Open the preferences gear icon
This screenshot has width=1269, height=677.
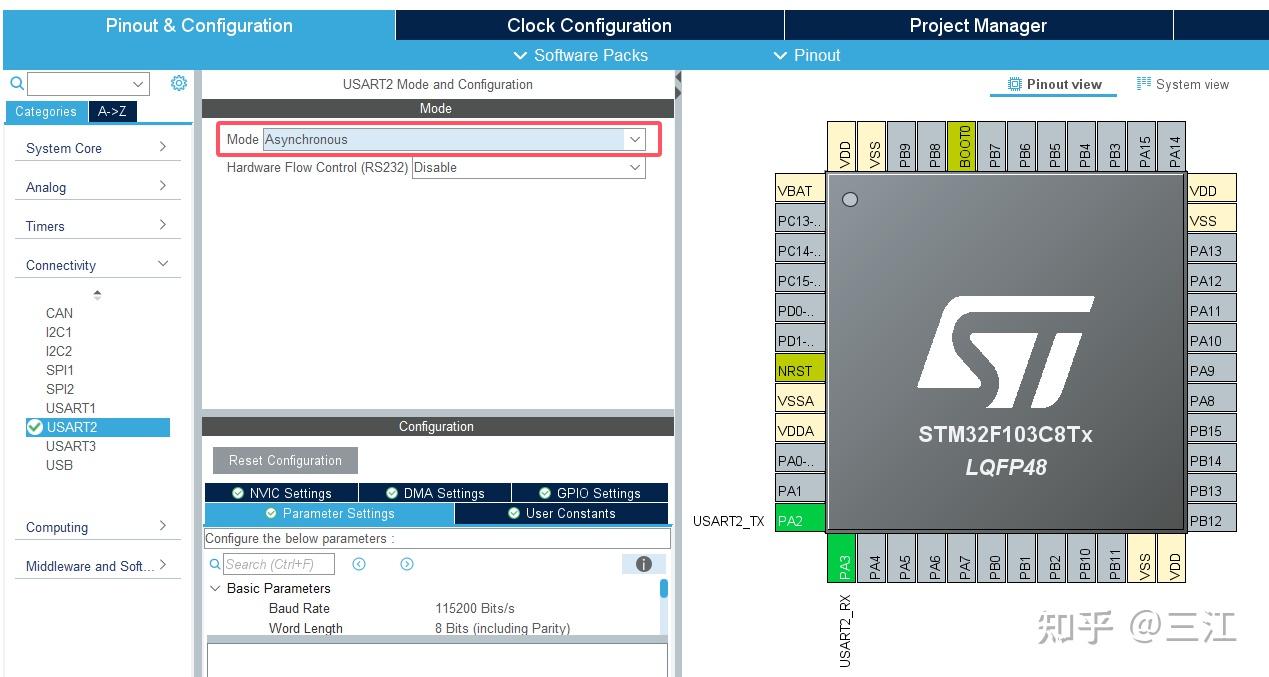(x=178, y=83)
